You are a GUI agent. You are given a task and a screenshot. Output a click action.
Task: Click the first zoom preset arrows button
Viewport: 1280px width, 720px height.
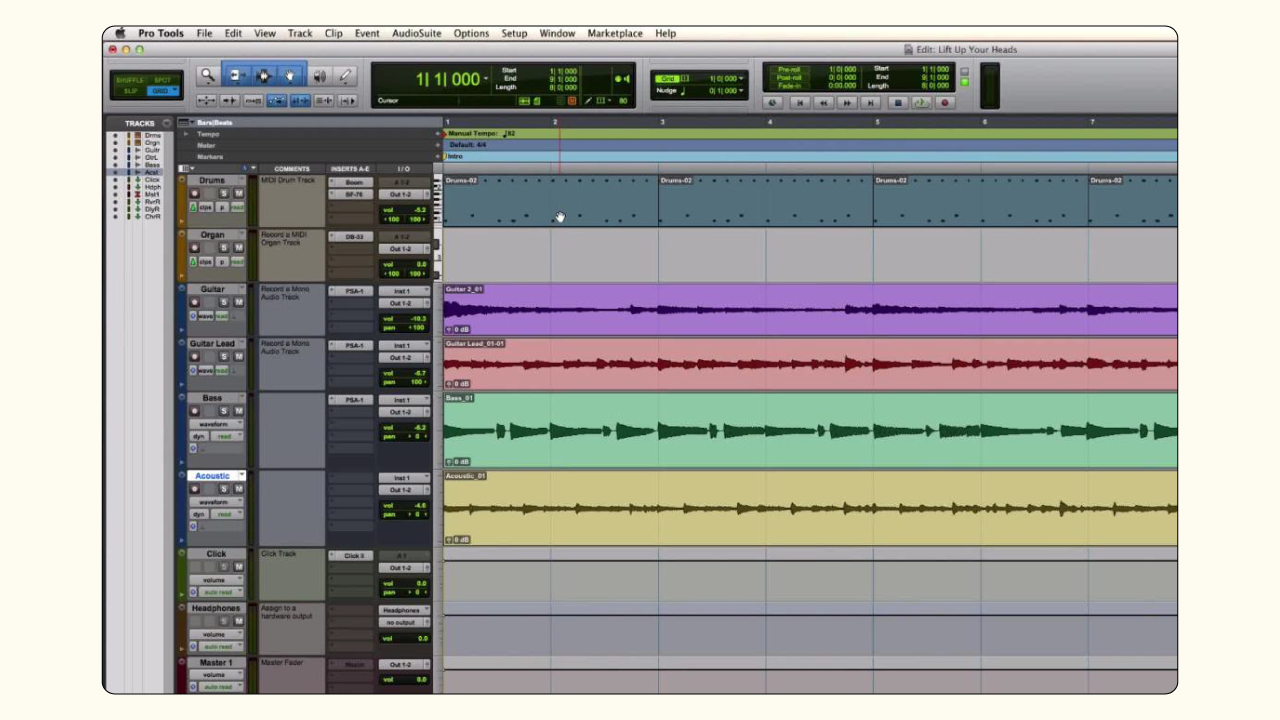click(x=206, y=100)
